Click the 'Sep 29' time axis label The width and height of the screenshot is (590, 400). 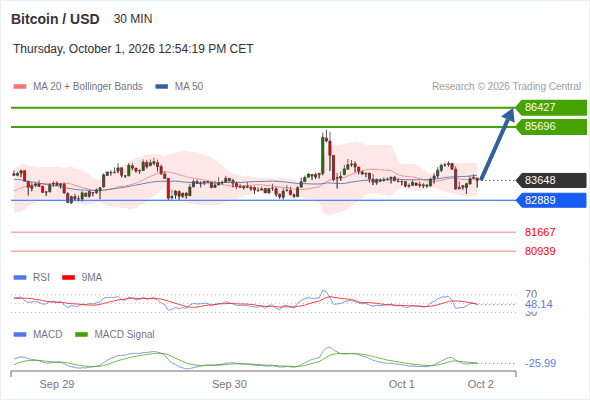tap(57, 384)
